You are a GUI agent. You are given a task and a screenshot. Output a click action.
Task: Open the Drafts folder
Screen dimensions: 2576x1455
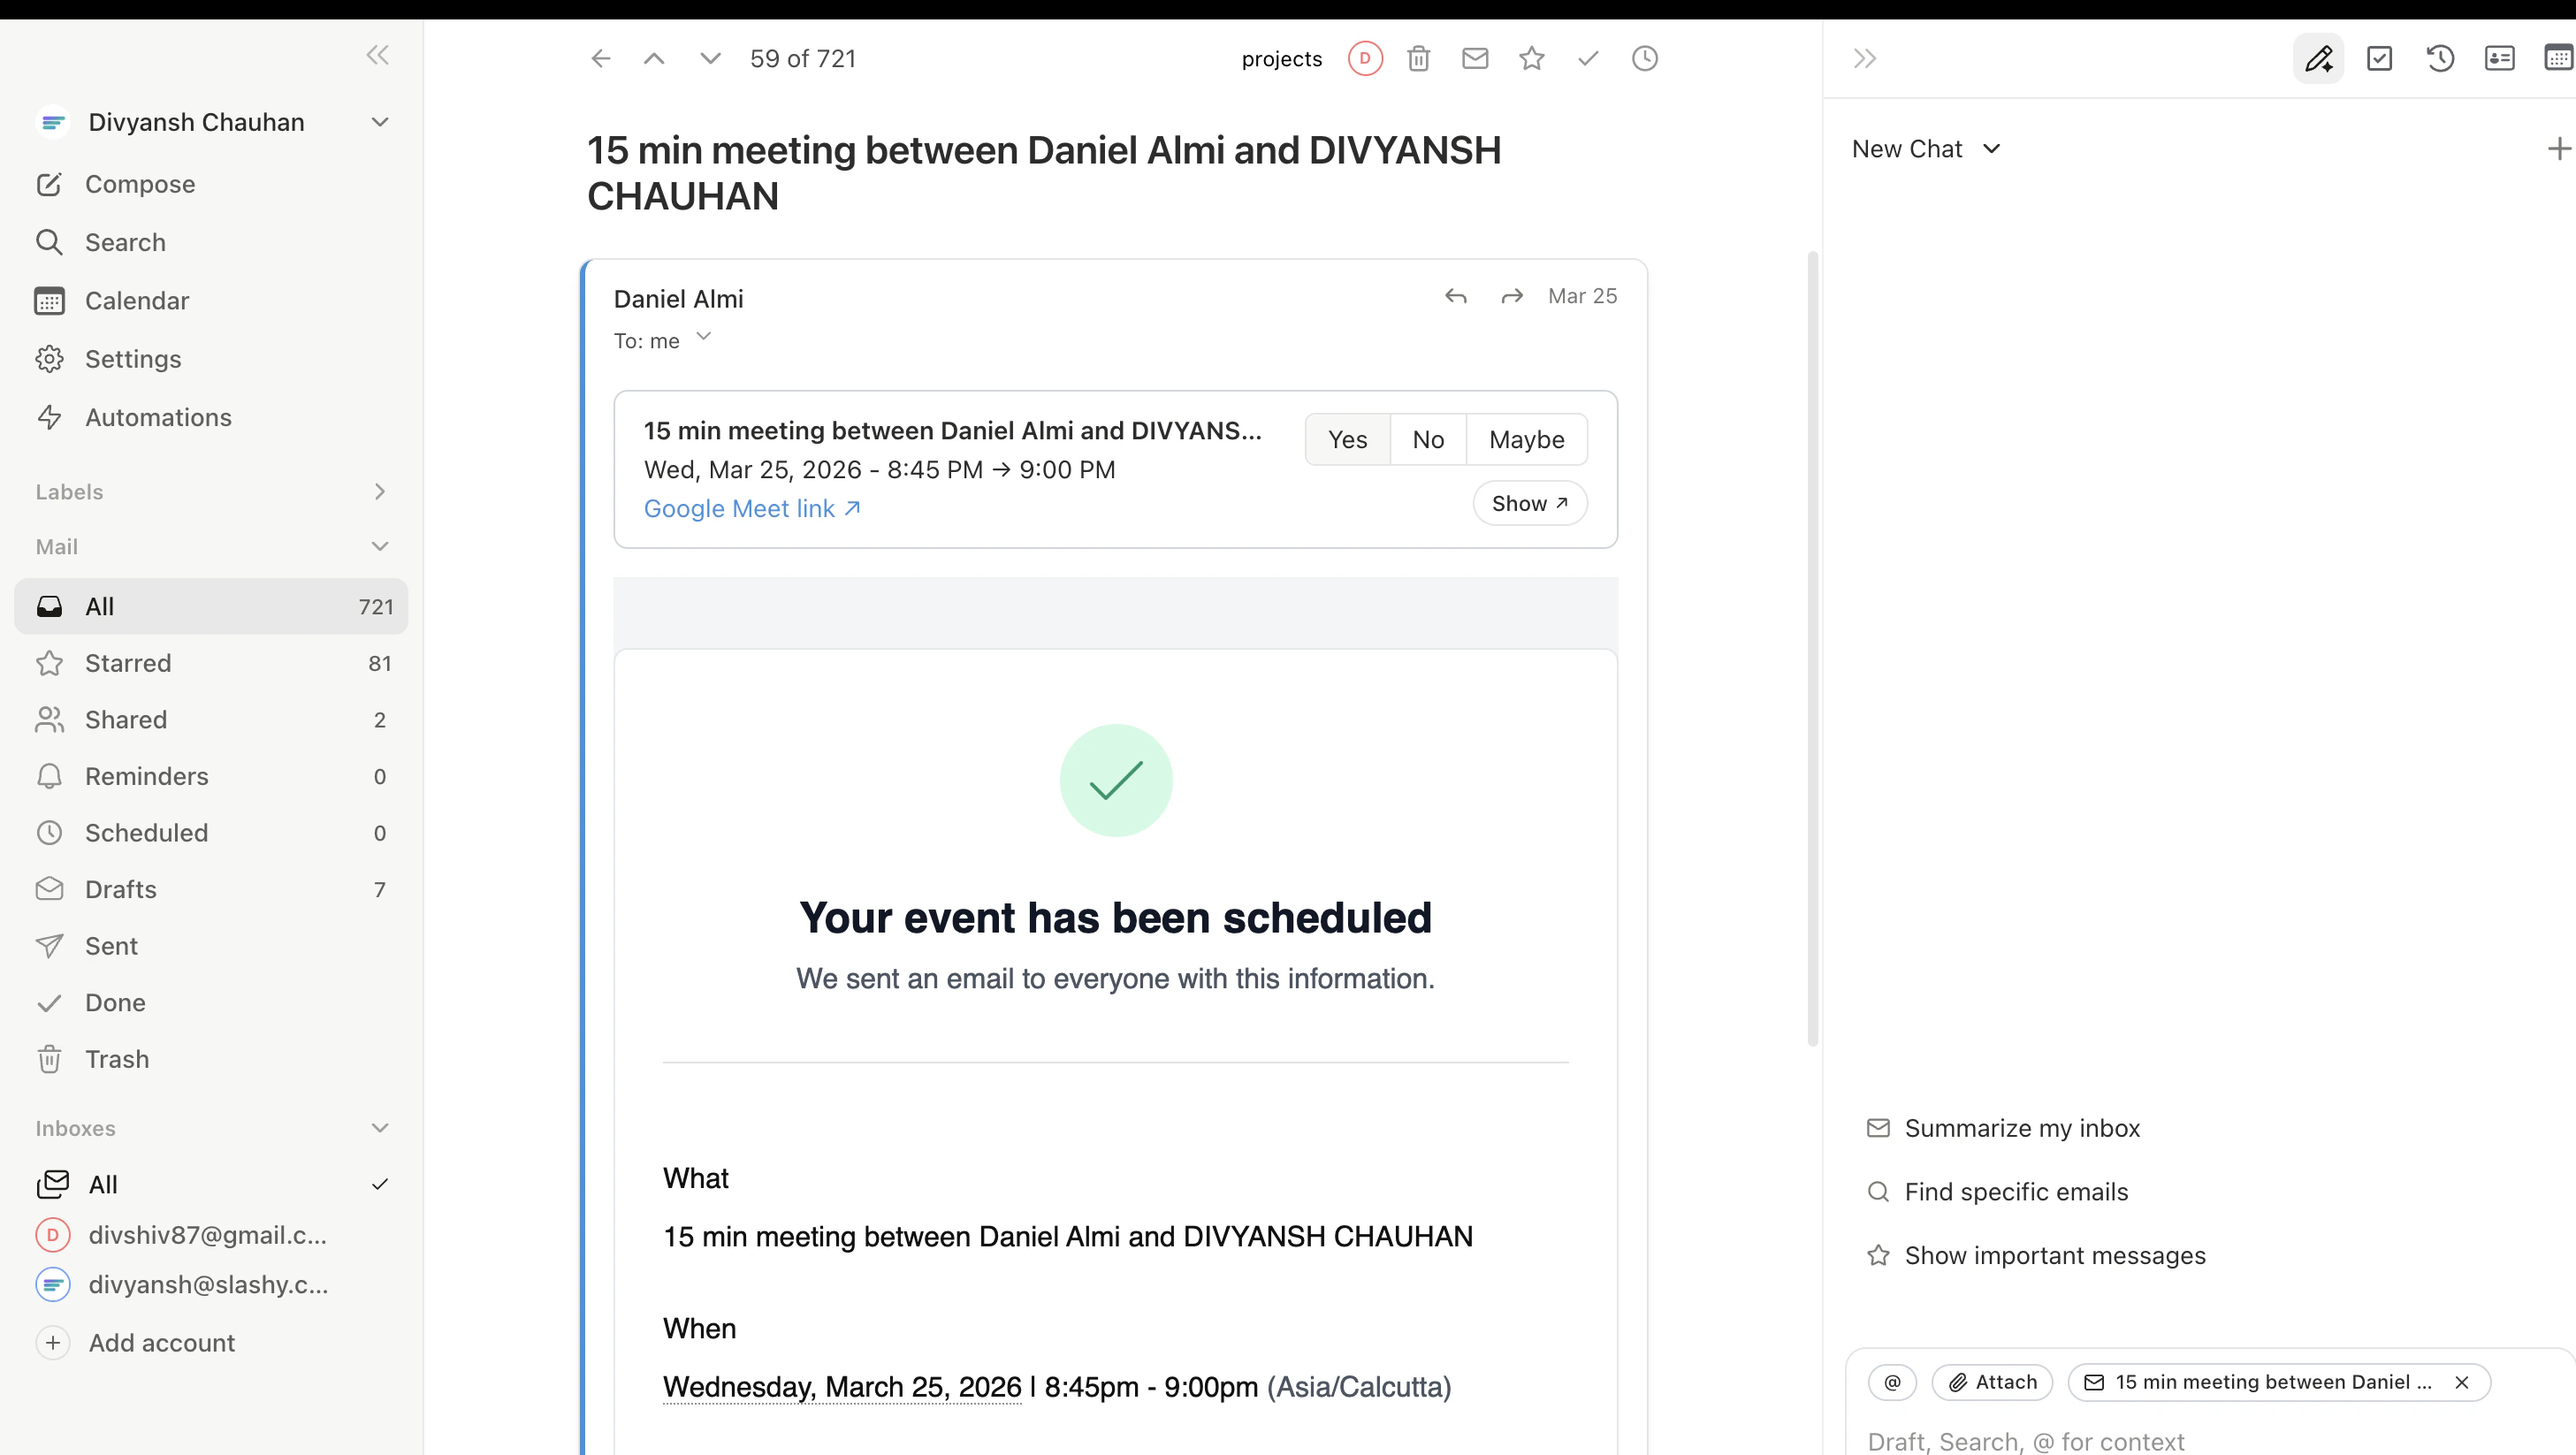pyautogui.click(x=119, y=888)
